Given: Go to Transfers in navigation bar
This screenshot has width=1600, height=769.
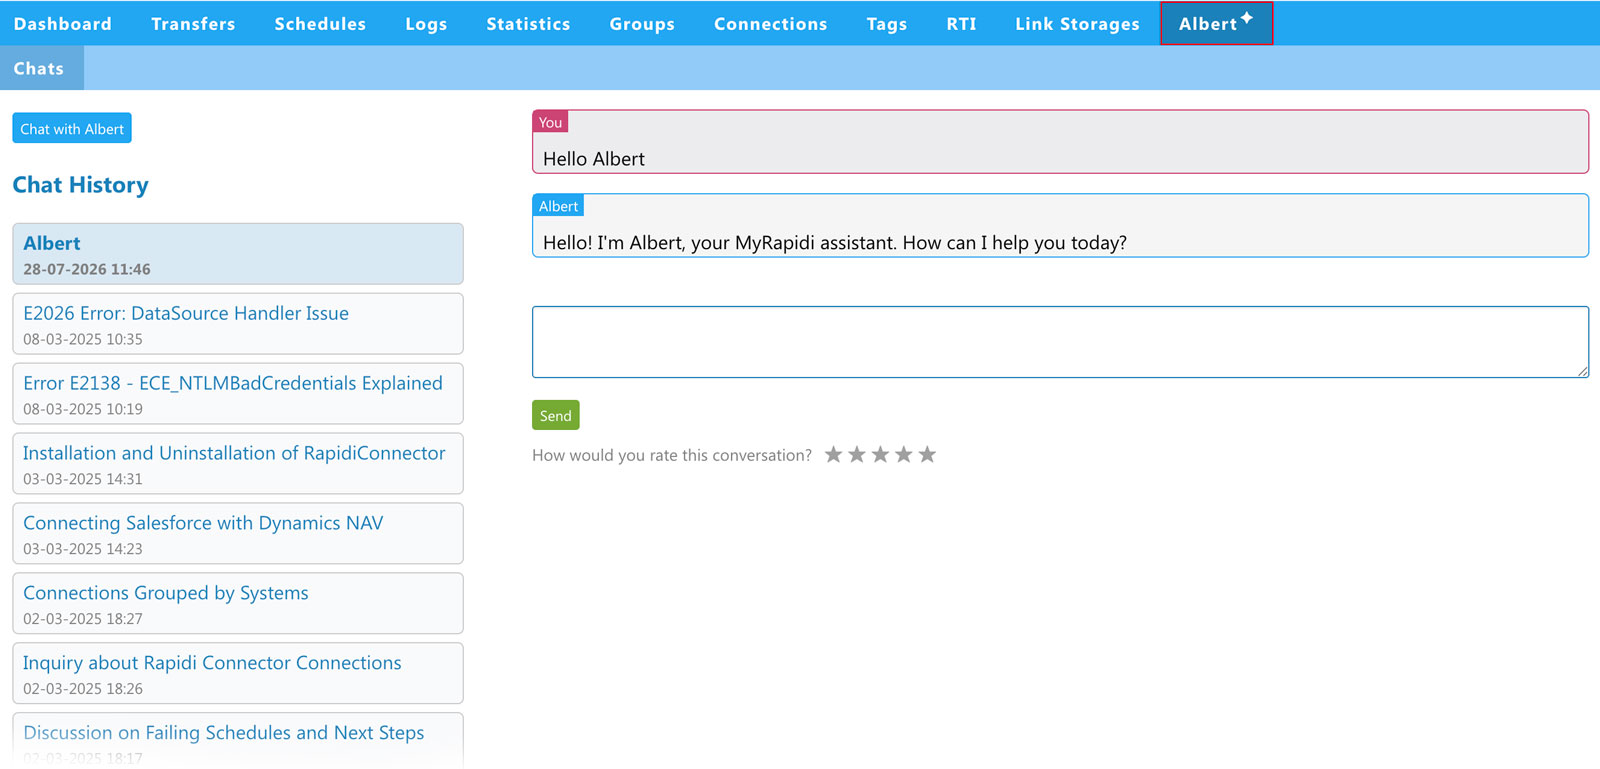Looking at the screenshot, I should 193,23.
